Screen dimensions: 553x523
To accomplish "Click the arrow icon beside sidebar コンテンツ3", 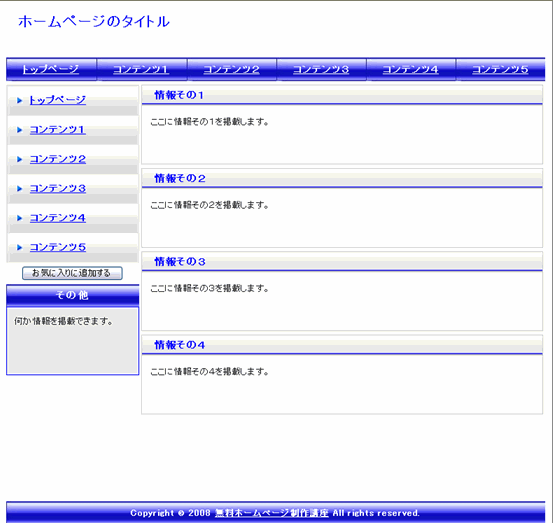I will click(x=20, y=189).
